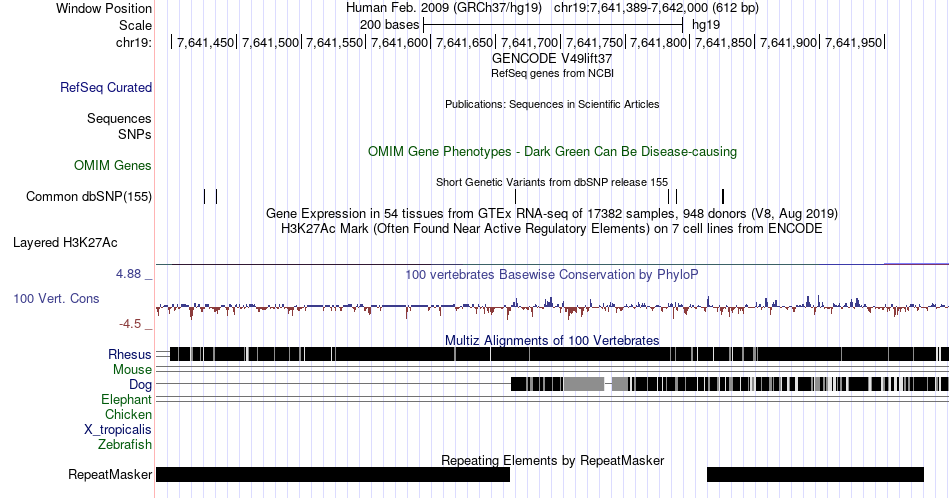Viewport: 950px width, 498px height.
Task: Click the Dog alignment block
Action: [x=729, y=384]
